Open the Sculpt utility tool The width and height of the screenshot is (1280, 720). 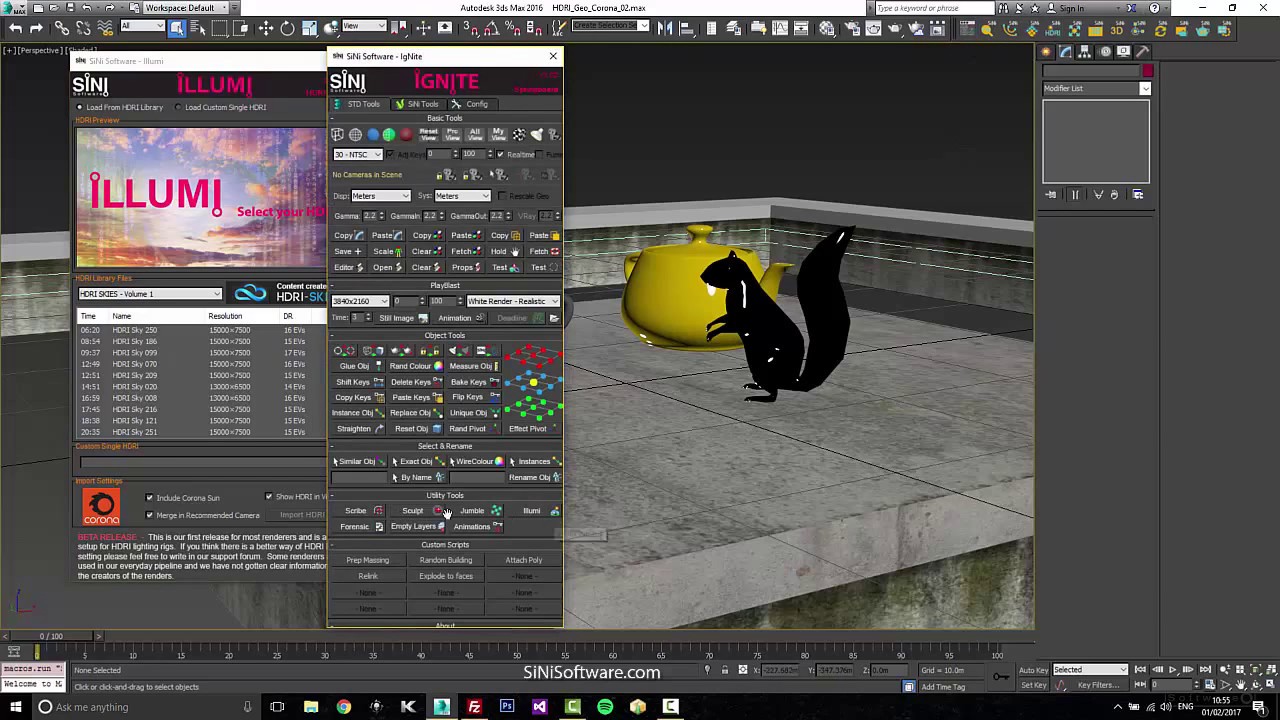(417, 511)
